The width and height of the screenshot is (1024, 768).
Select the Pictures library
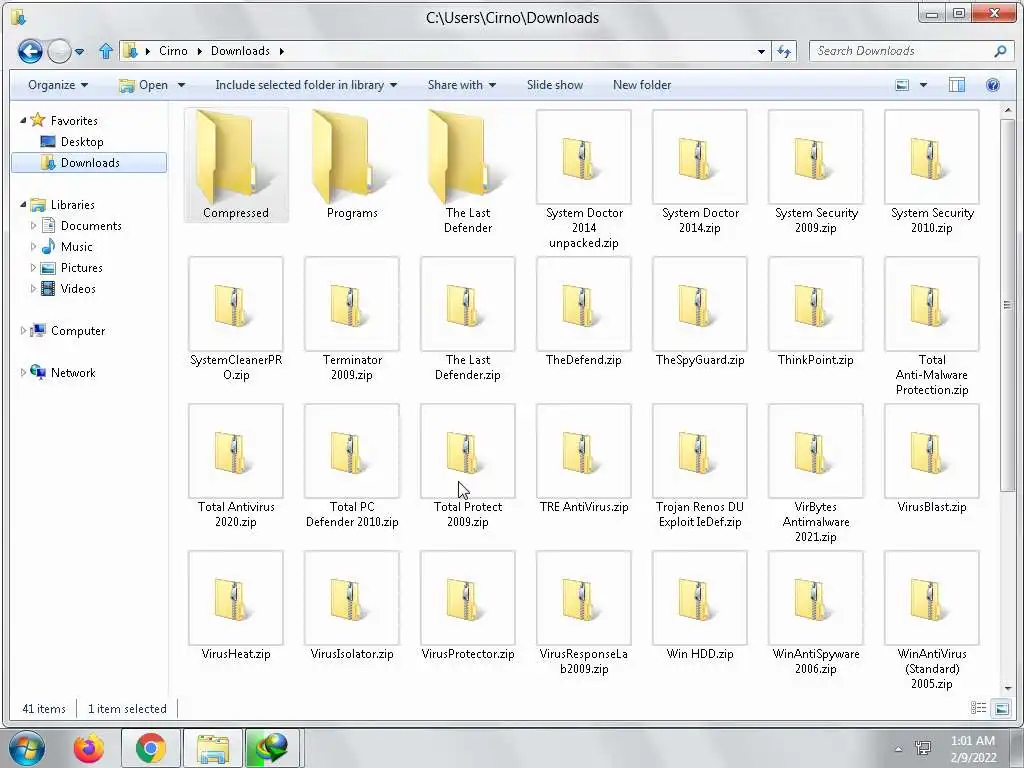pos(81,268)
